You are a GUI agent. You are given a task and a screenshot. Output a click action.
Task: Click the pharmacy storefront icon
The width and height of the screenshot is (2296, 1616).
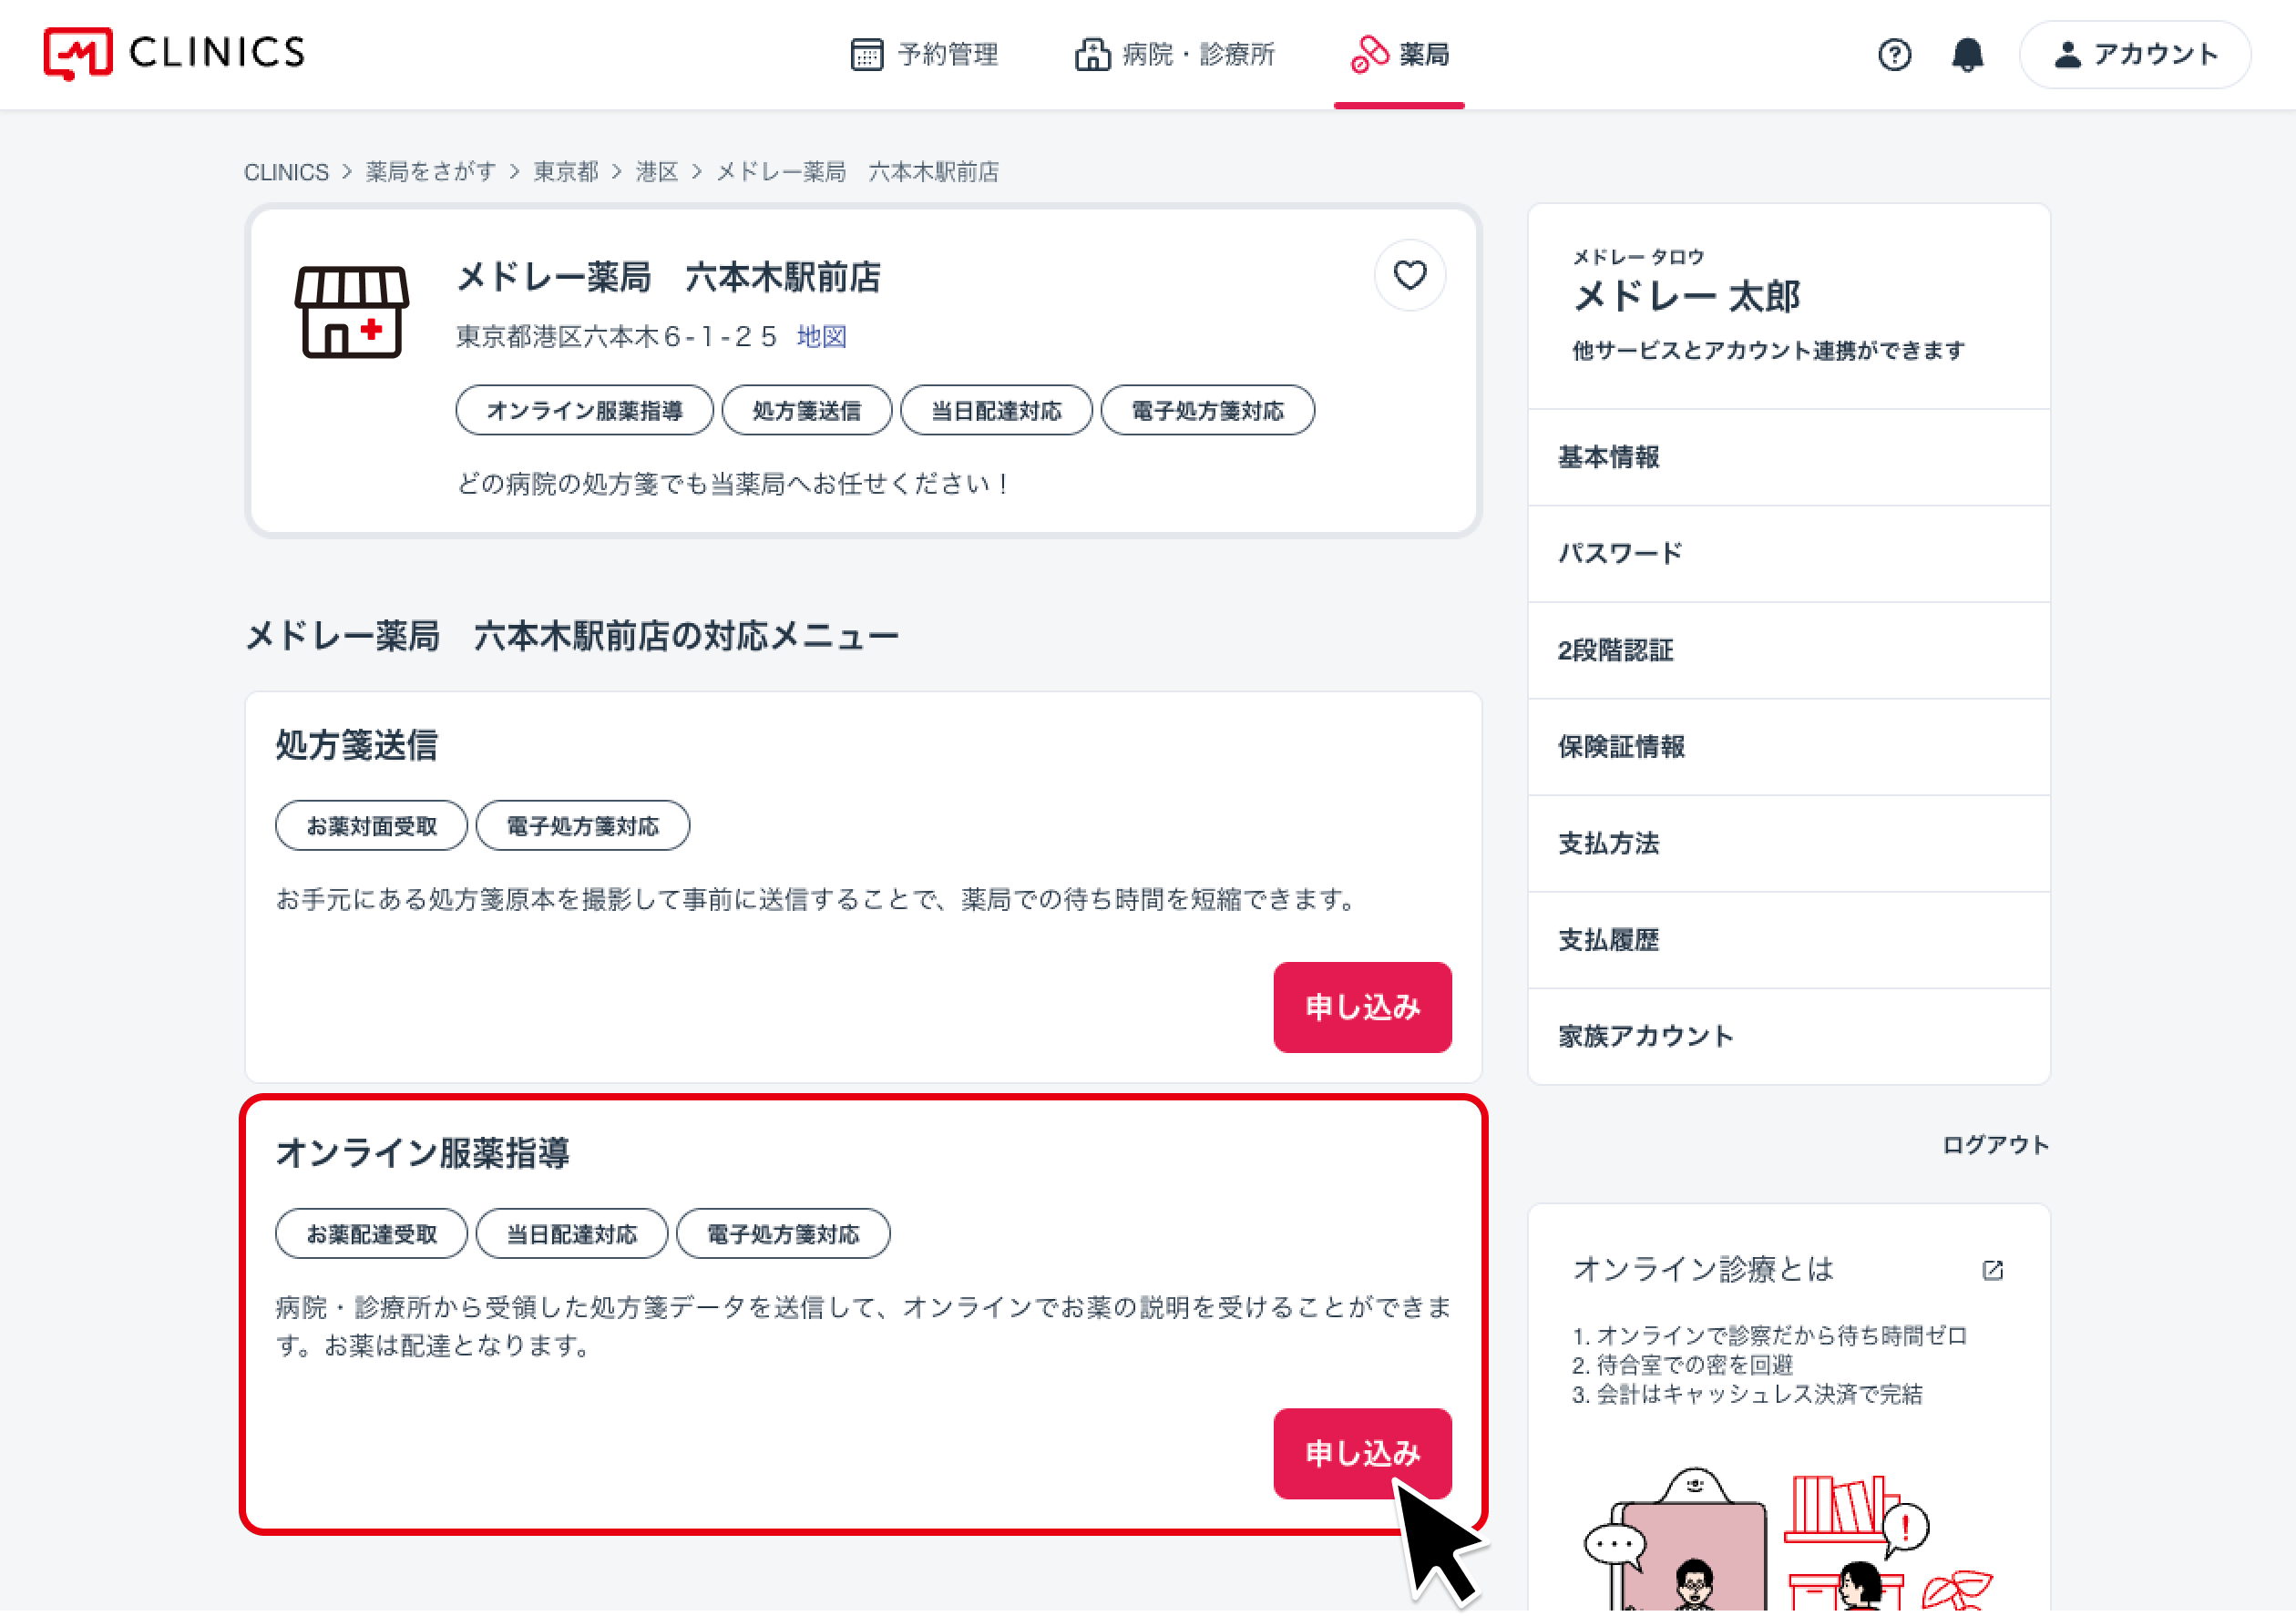tap(351, 312)
